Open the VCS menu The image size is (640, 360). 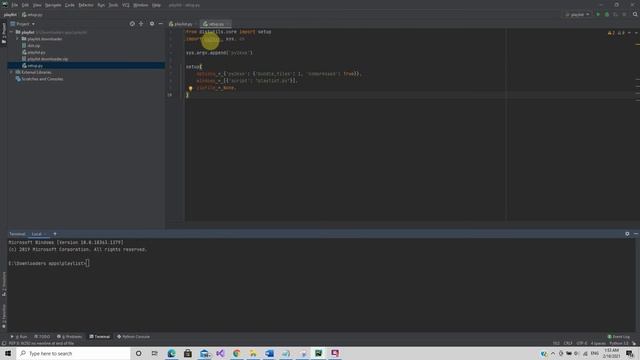[x=126, y=5]
